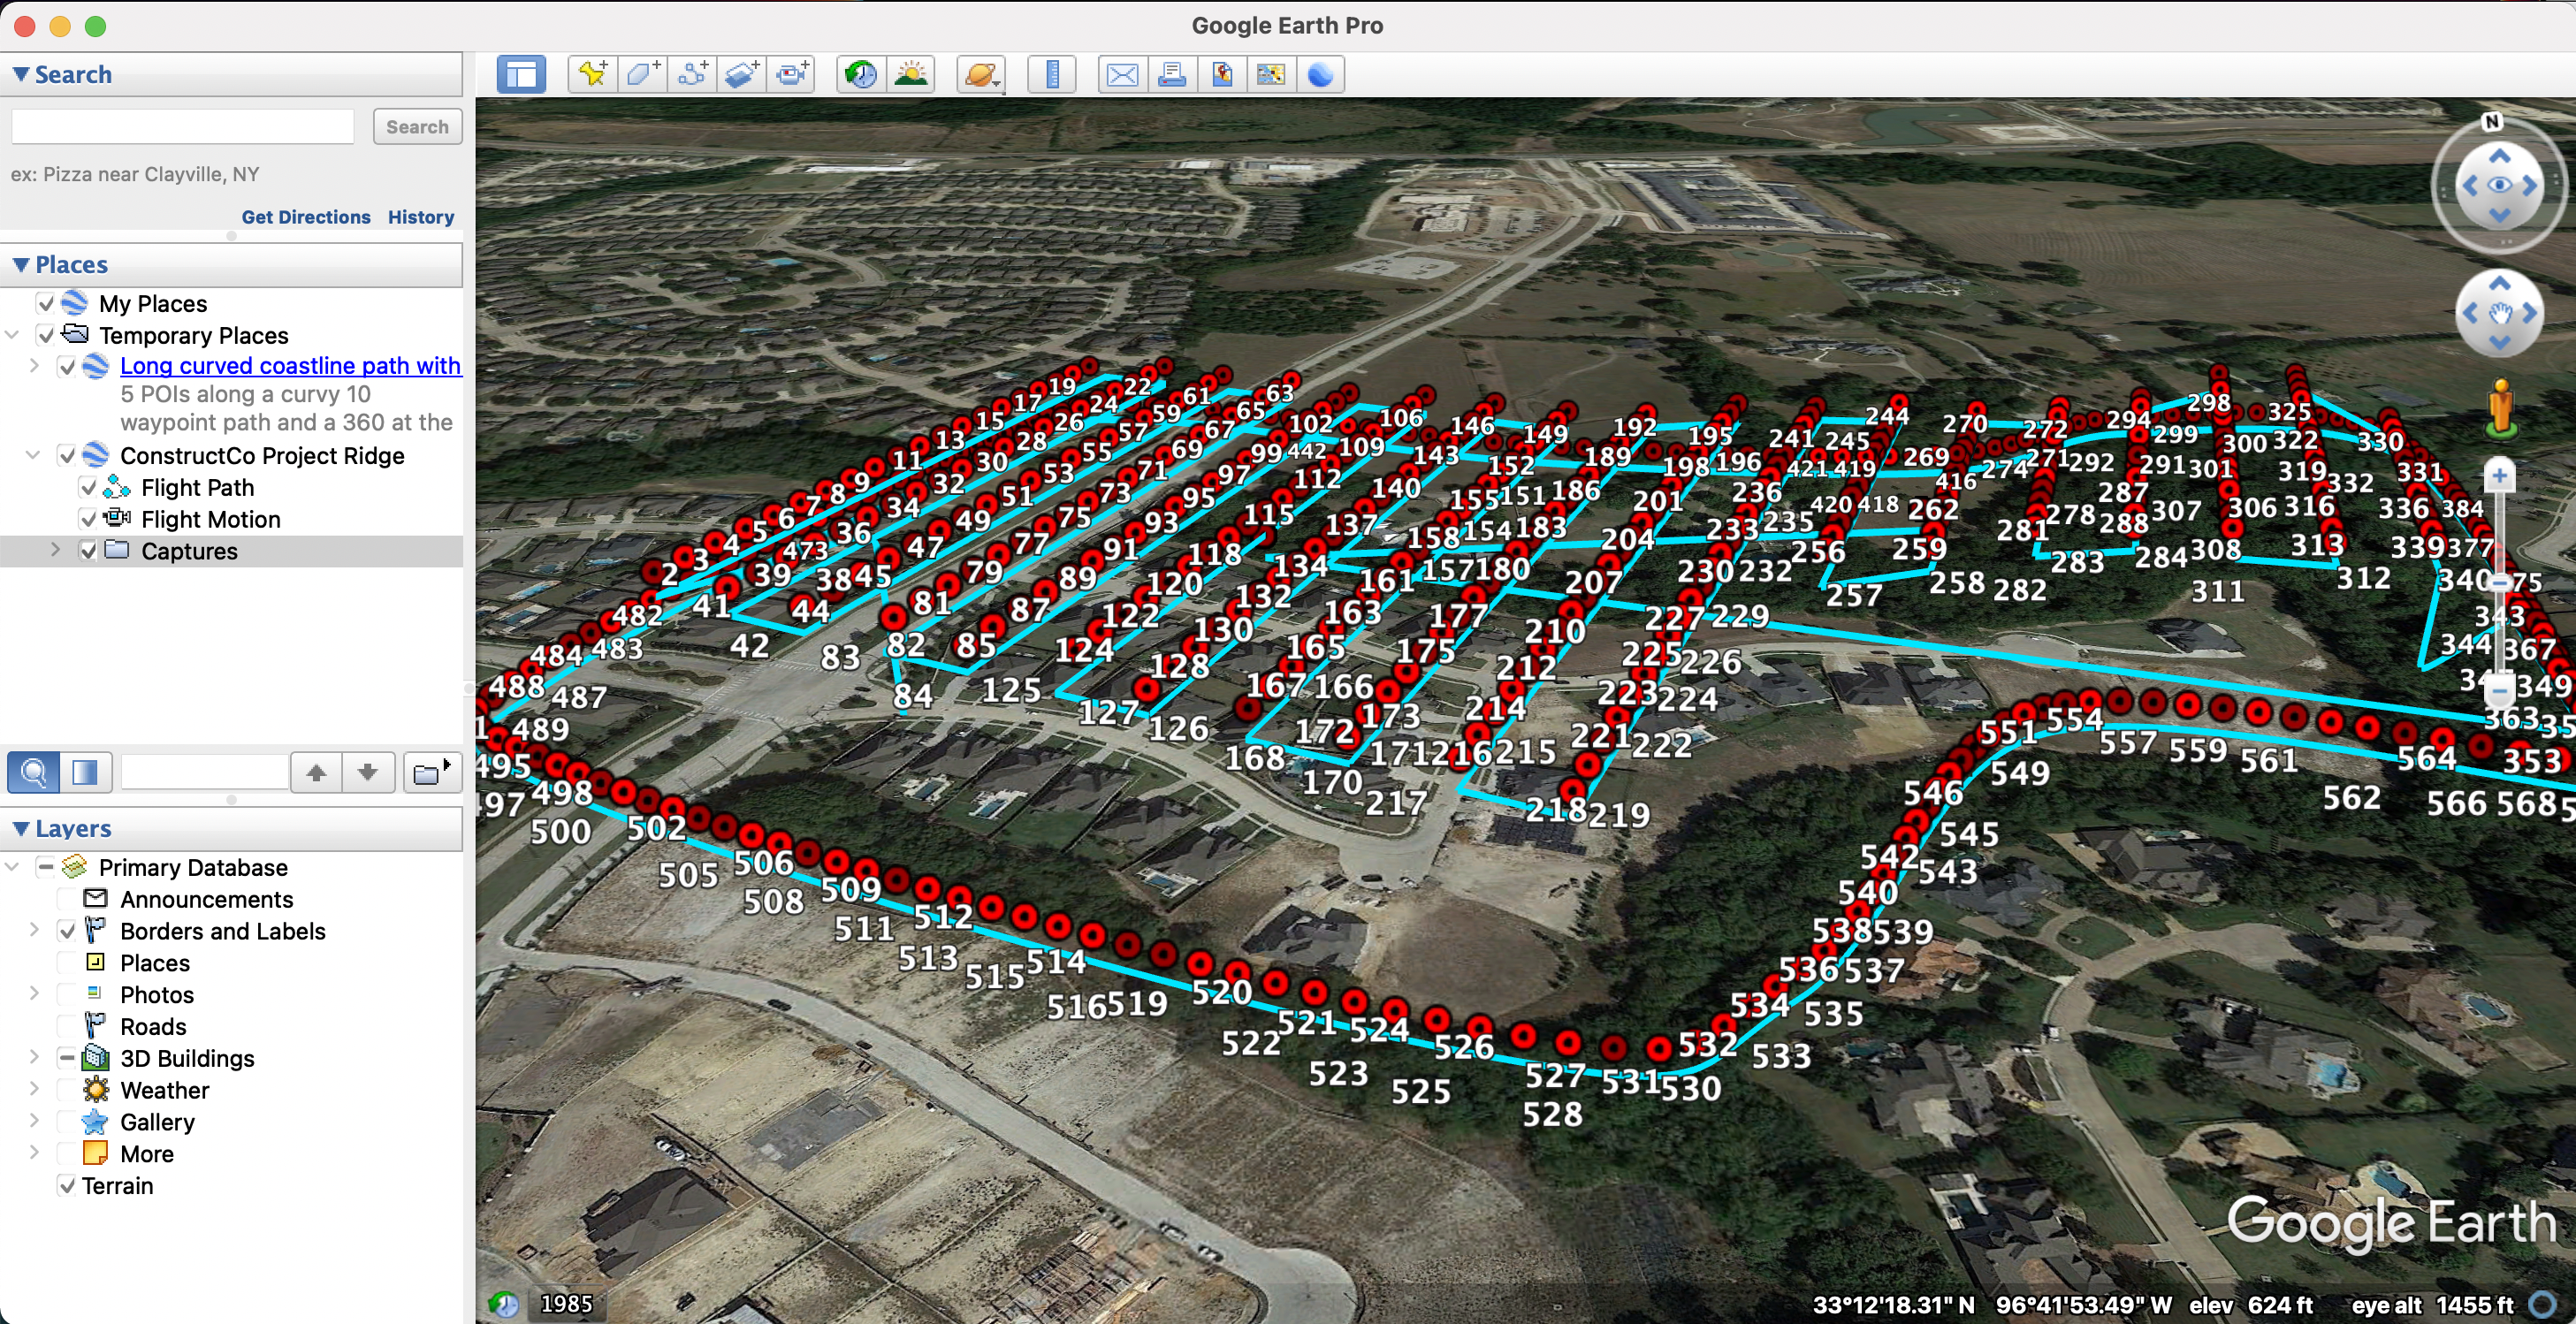
Task: Select Flight Path tree item
Action: pos(198,488)
